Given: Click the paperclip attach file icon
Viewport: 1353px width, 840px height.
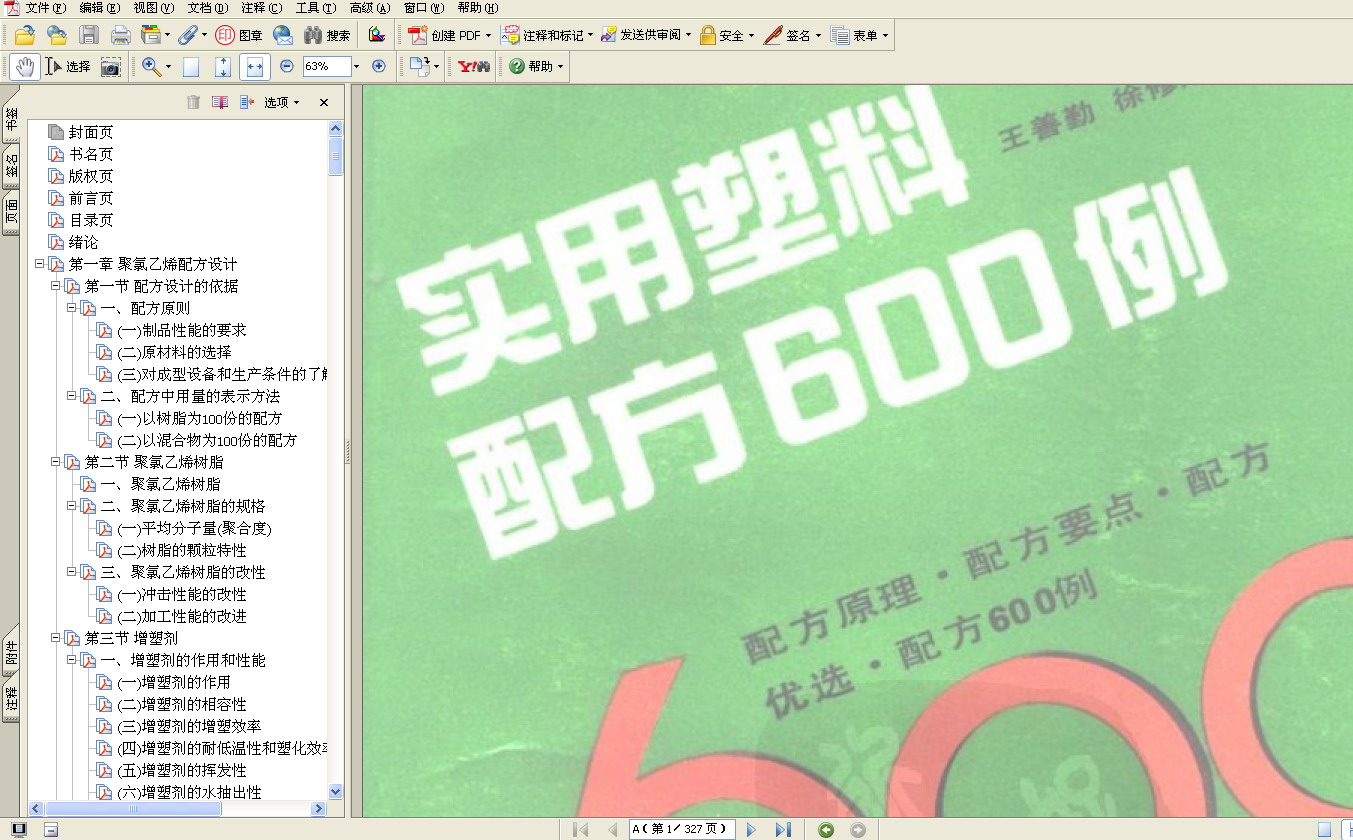Looking at the screenshot, I should [x=187, y=35].
